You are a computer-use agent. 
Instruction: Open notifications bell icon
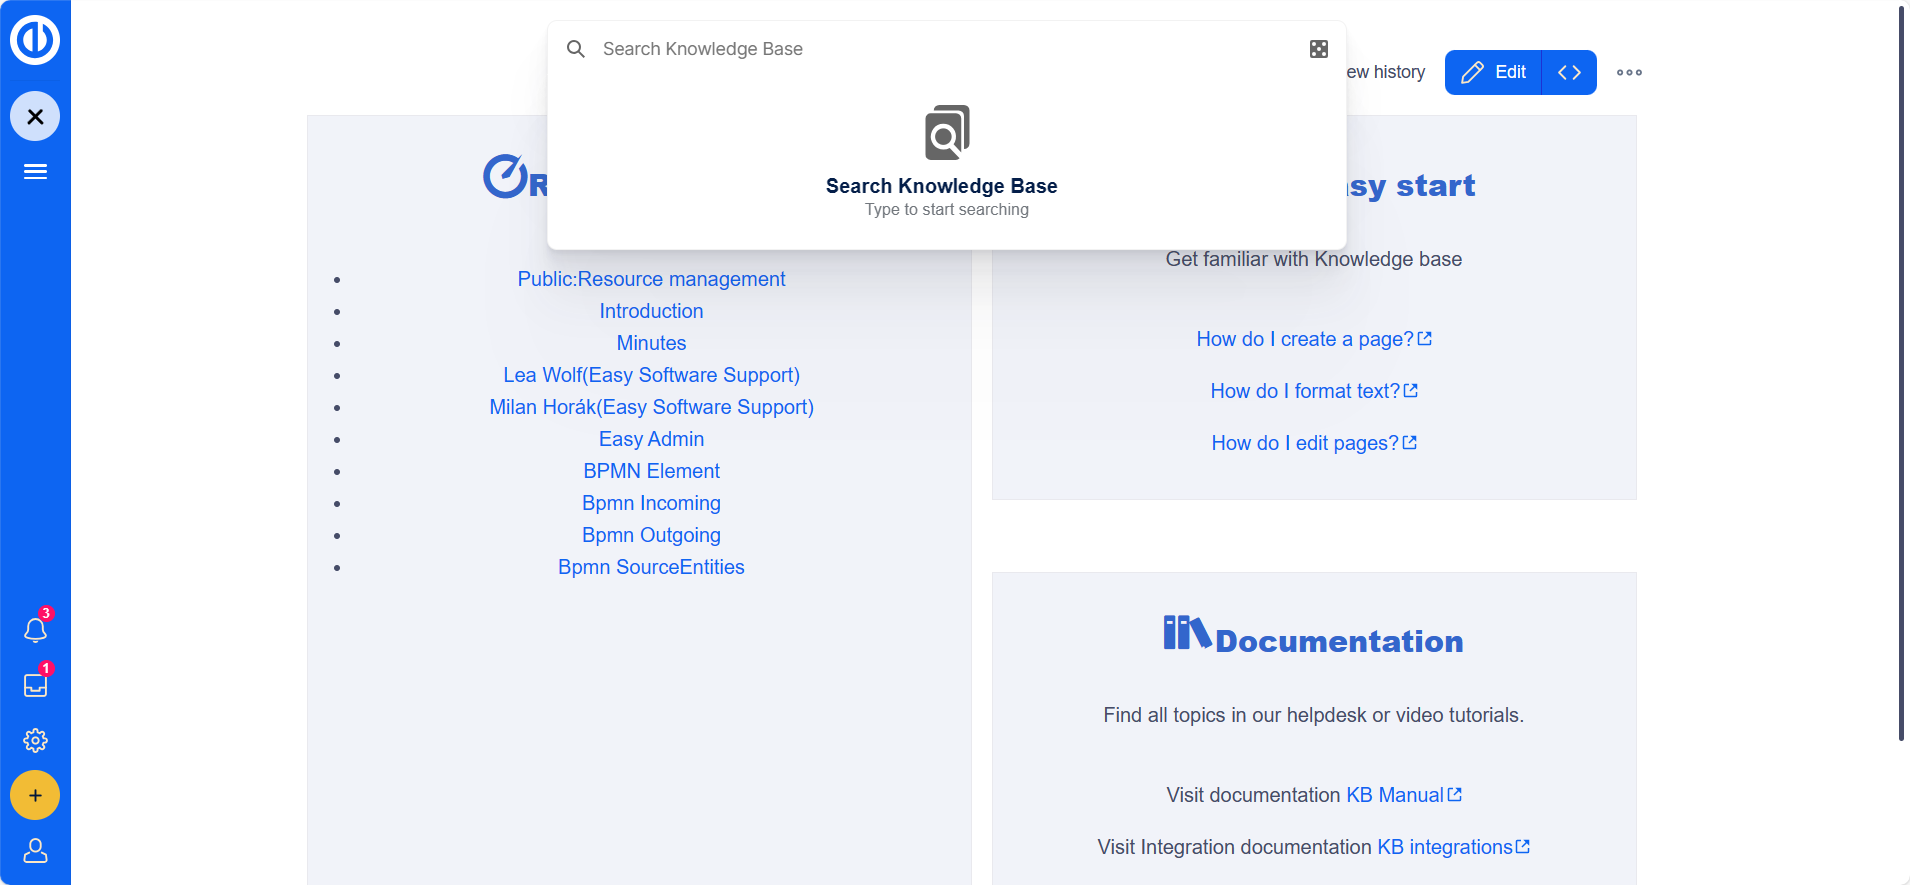coord(35,630)
